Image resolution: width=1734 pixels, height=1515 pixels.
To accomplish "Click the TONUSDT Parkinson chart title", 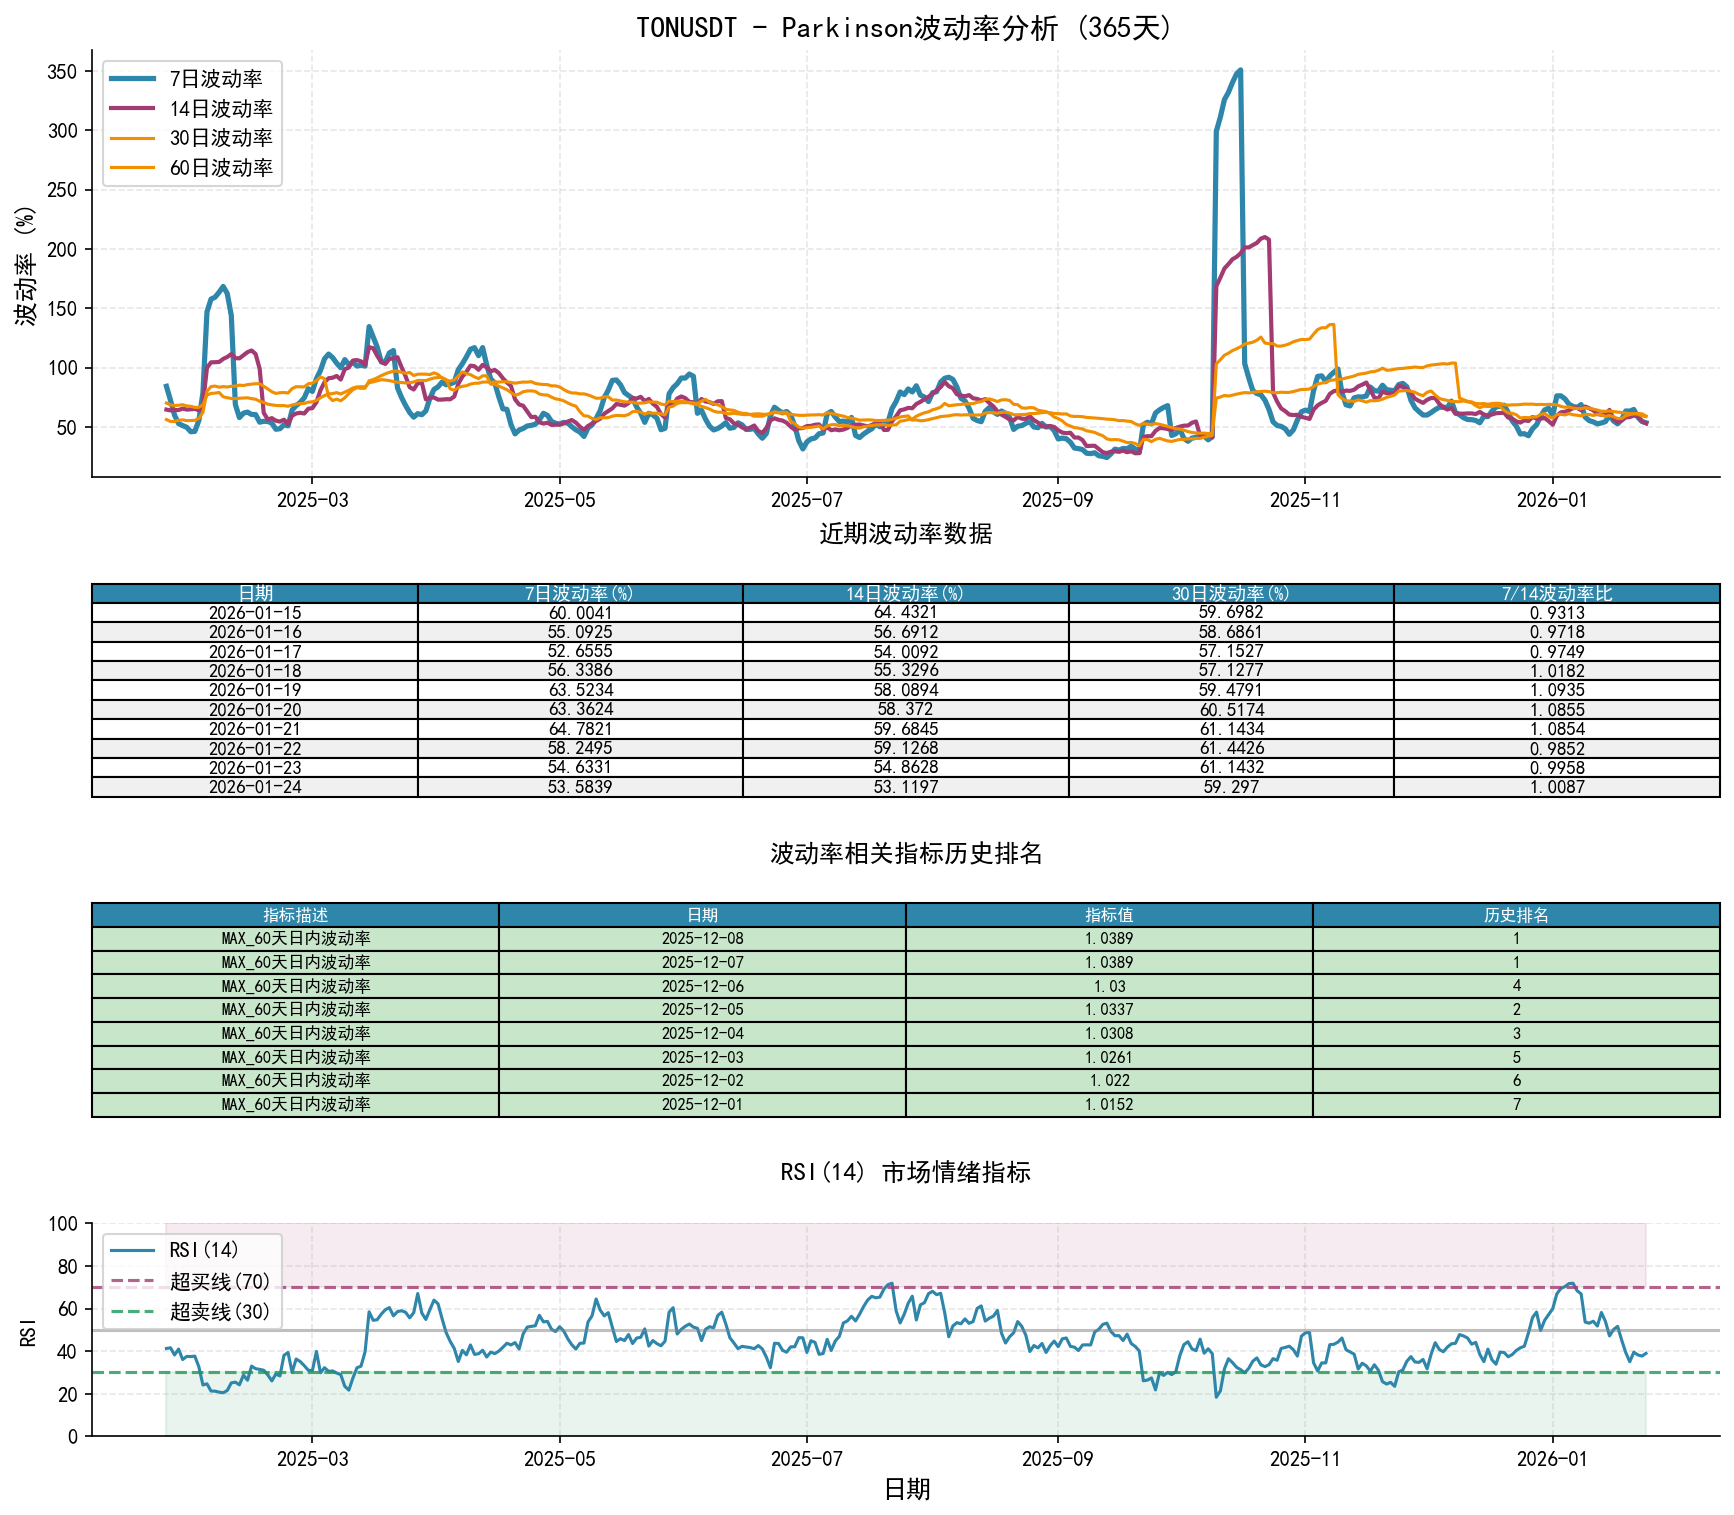I will click(905, 27).
